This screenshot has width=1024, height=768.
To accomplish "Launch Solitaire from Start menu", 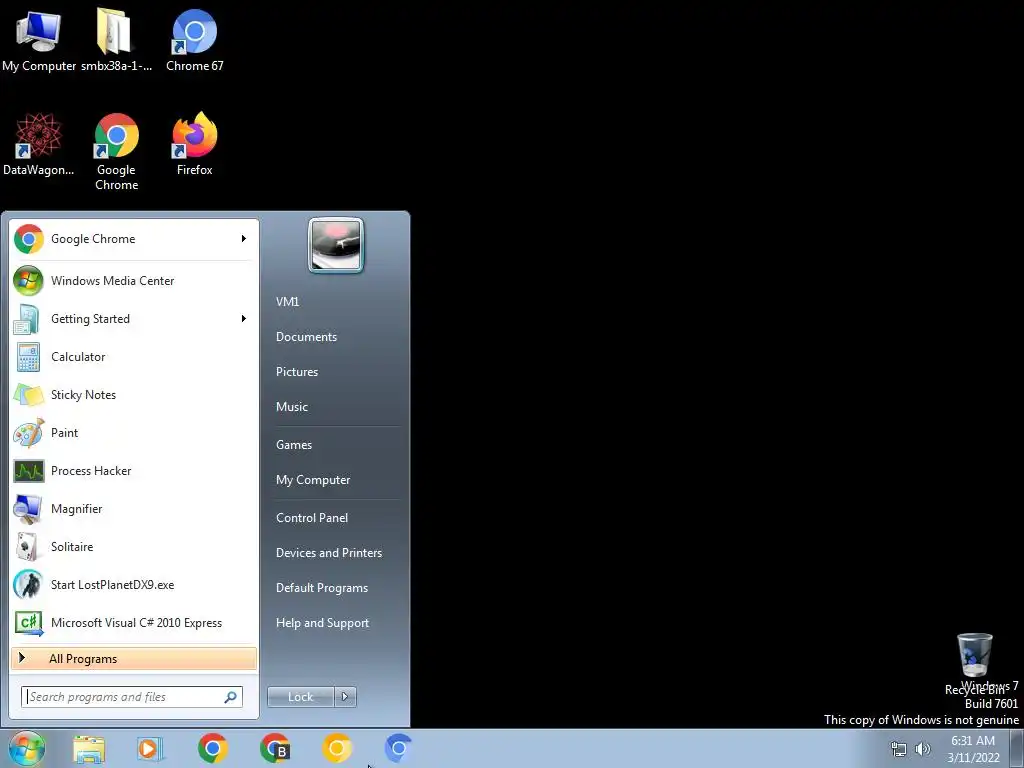I will (x=134, y=547).
